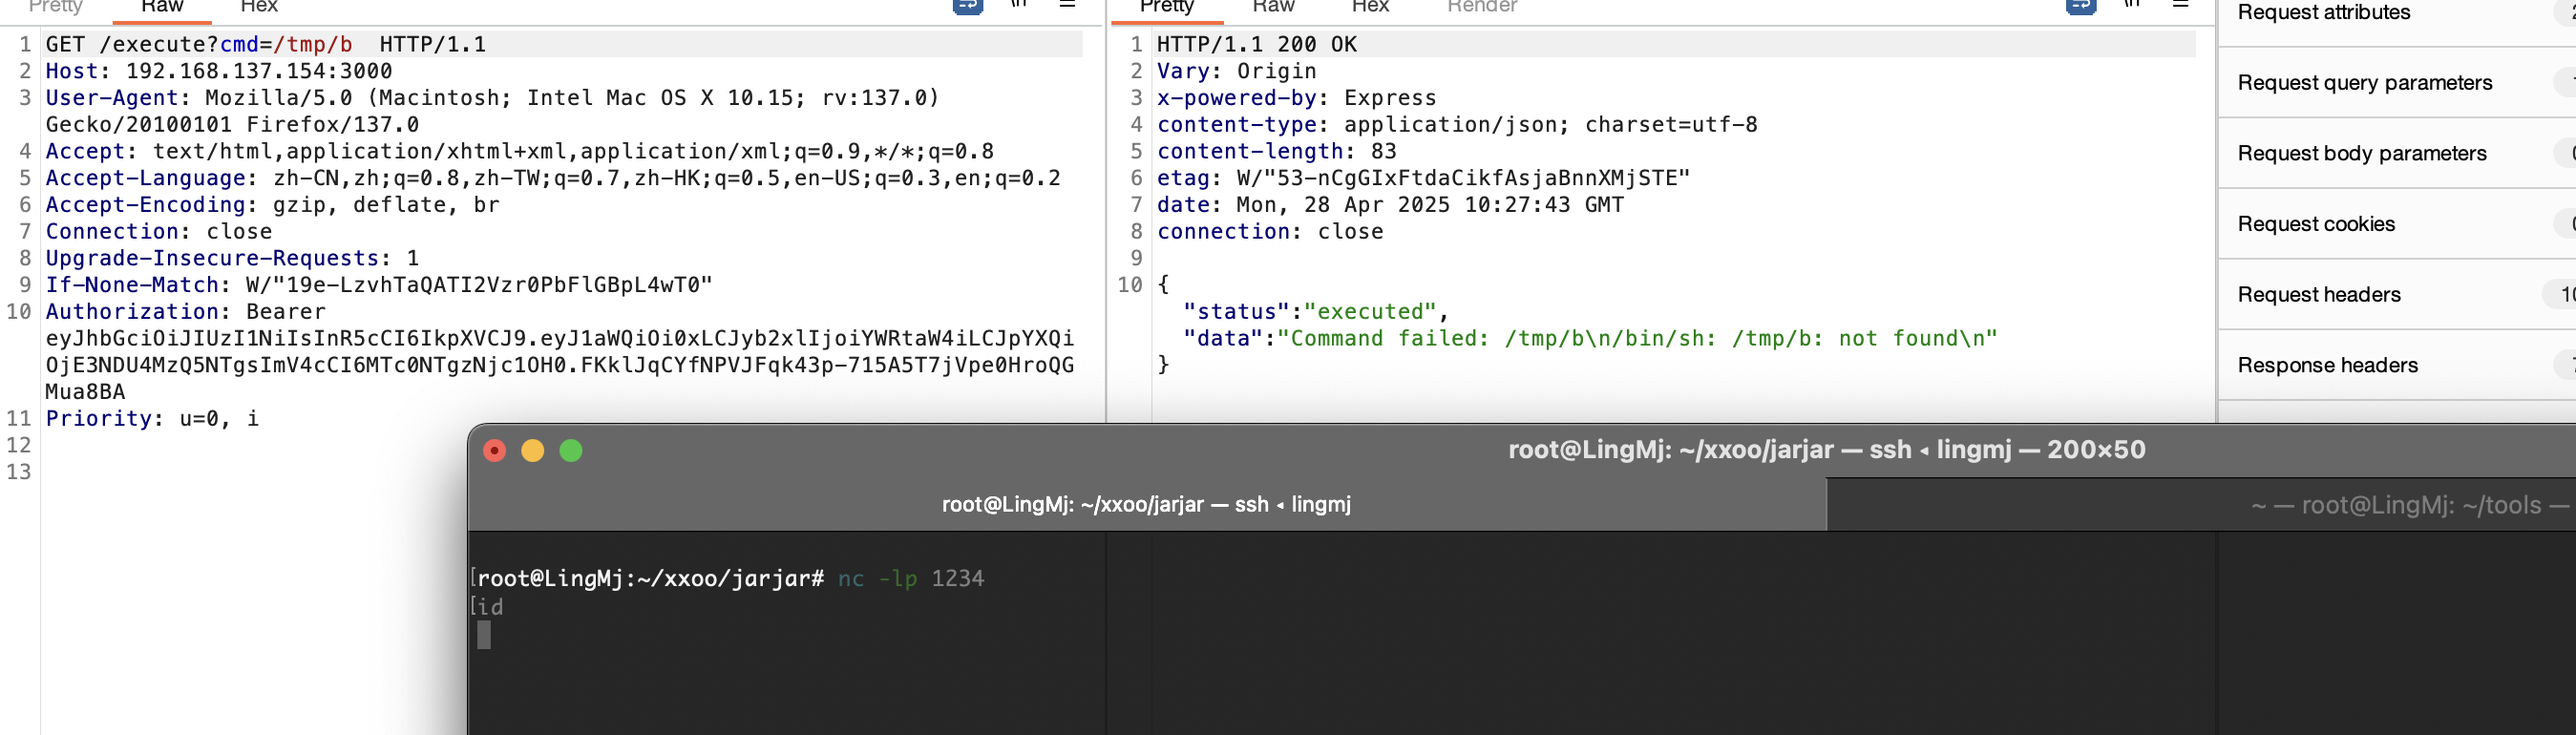Switch request panel to Raw tab
Screen dimensions: 2576x735
click(x=162, y=7)
